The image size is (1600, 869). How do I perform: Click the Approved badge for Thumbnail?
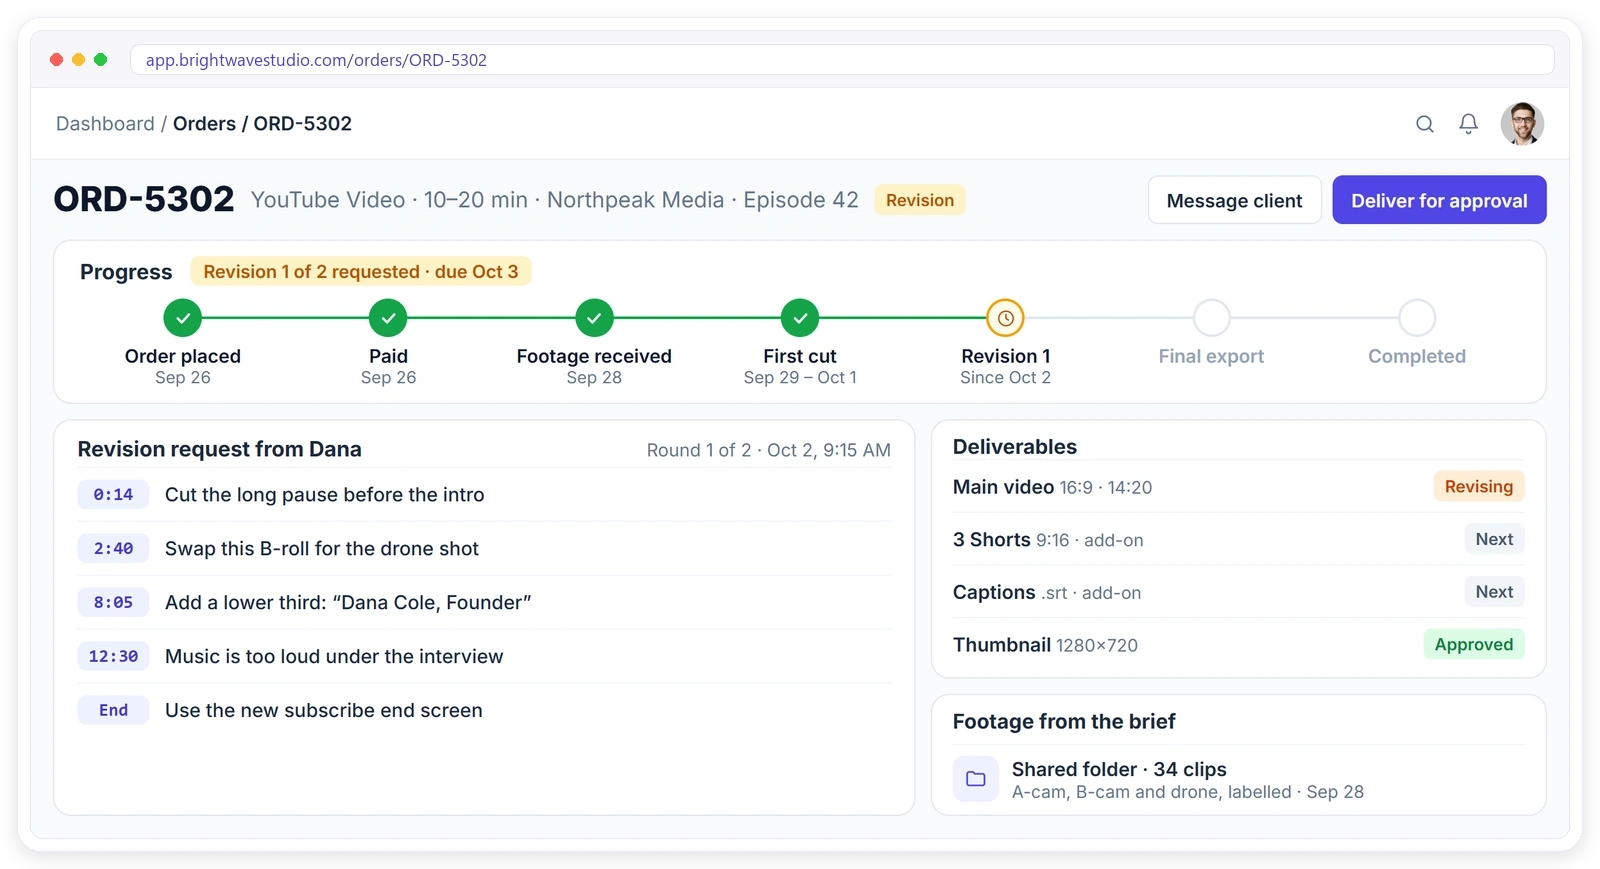1473,644
